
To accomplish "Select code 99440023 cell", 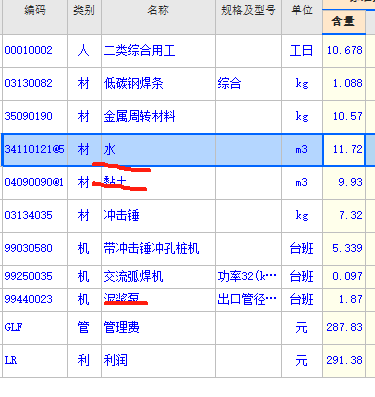I will pos(35,299).
